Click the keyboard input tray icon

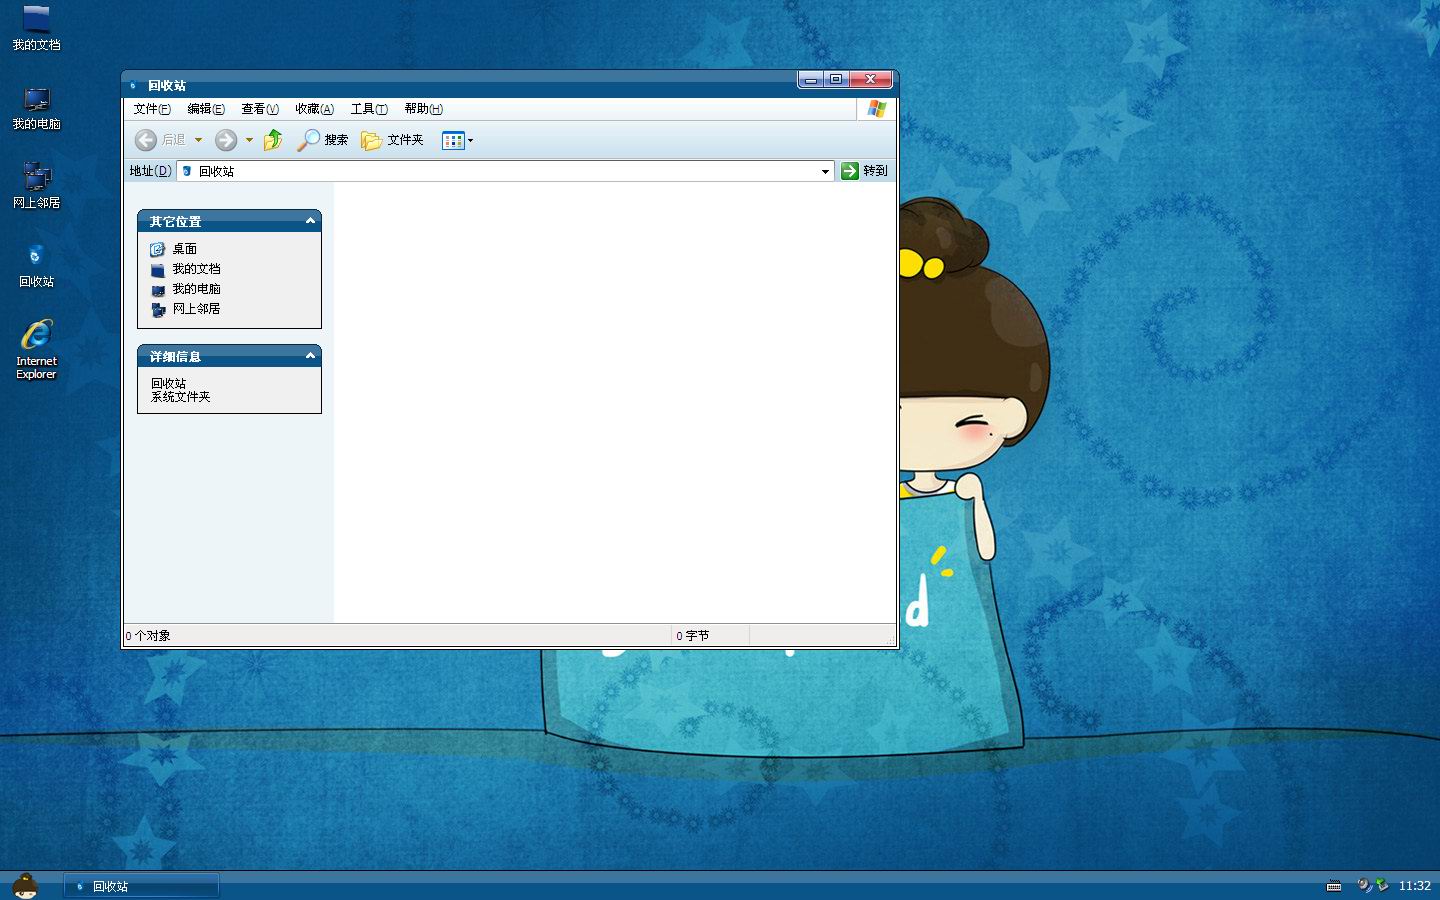tap(1334, 886)
